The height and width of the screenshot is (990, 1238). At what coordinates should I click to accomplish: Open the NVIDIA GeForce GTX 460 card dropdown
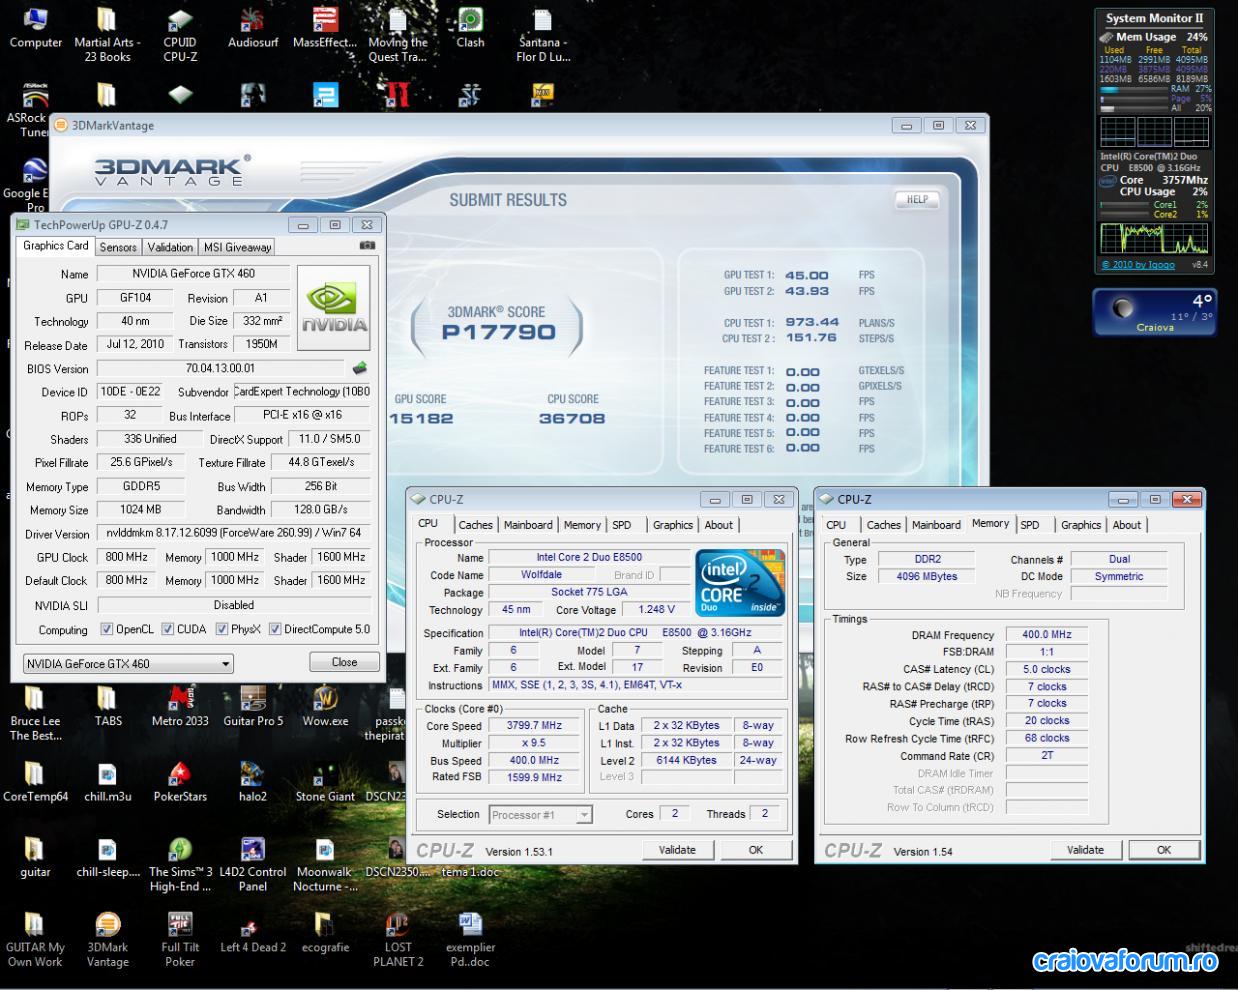pos(128,663)
